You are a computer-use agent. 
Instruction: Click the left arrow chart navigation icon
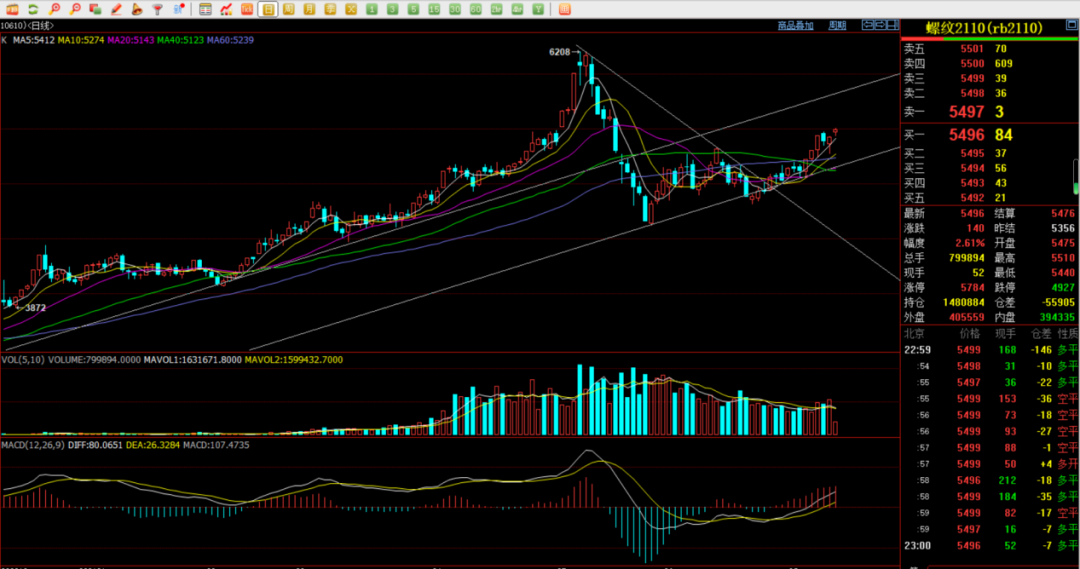868,25
